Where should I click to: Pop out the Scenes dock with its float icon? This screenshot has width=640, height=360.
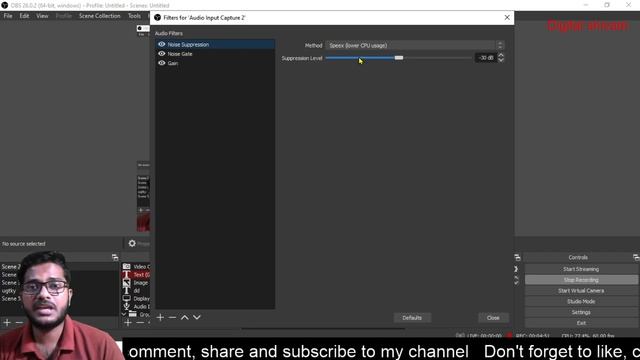[x=115, y=257]
